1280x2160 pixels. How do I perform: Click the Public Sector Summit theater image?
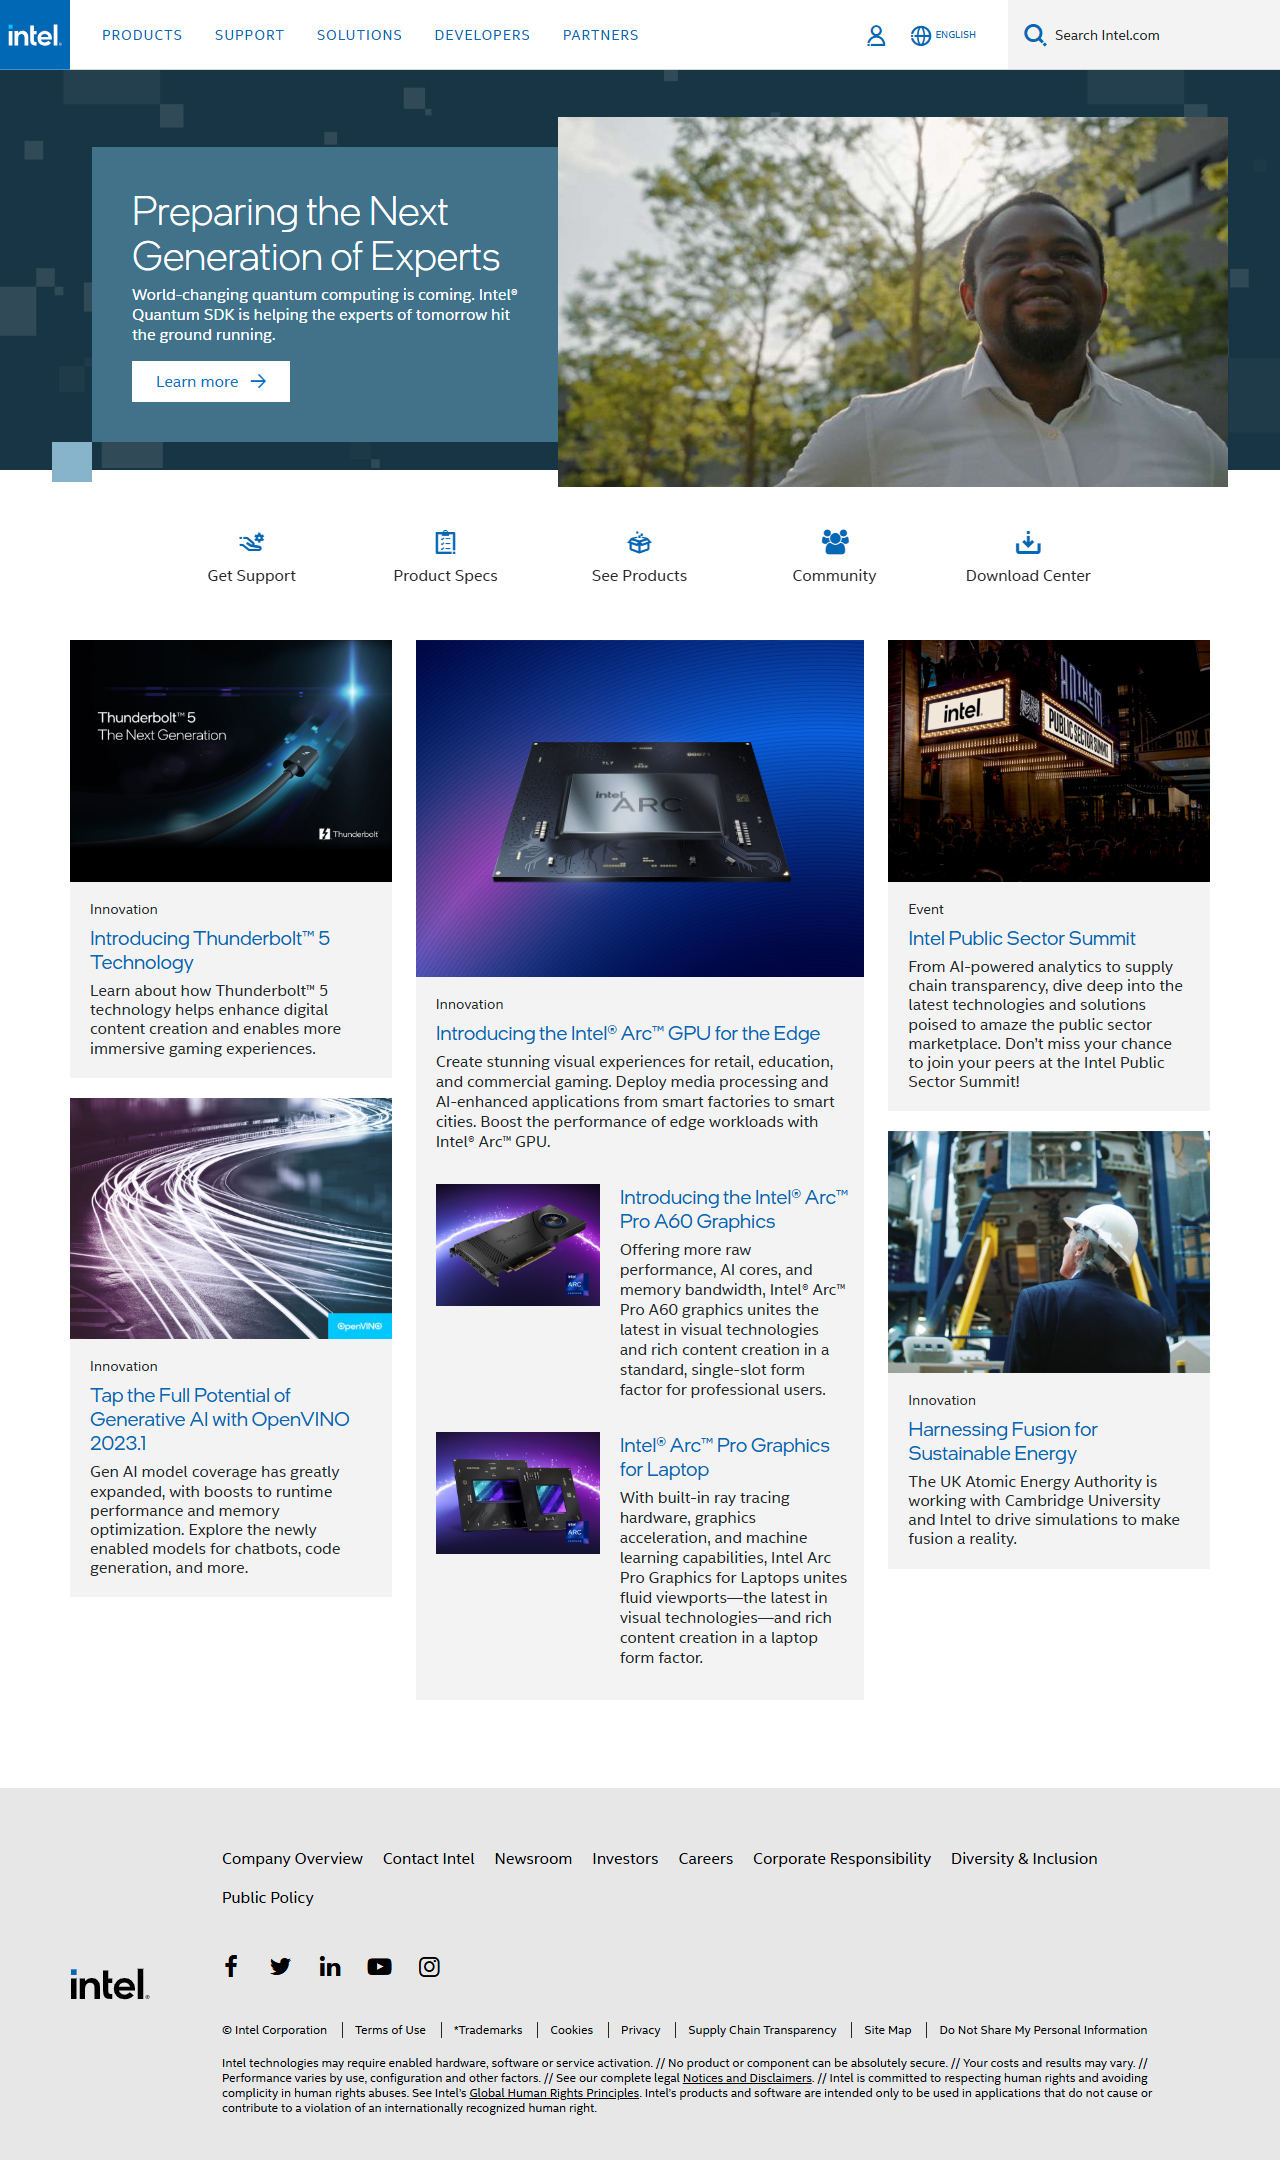[x=1049, y=761]
